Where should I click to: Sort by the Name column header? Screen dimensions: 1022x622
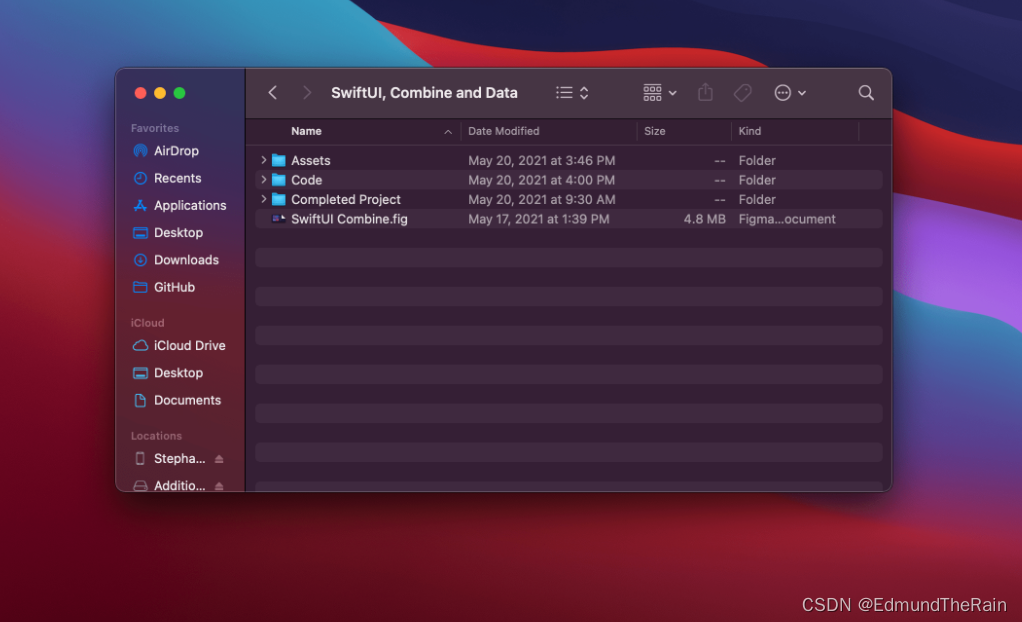[x=306, y=131]
